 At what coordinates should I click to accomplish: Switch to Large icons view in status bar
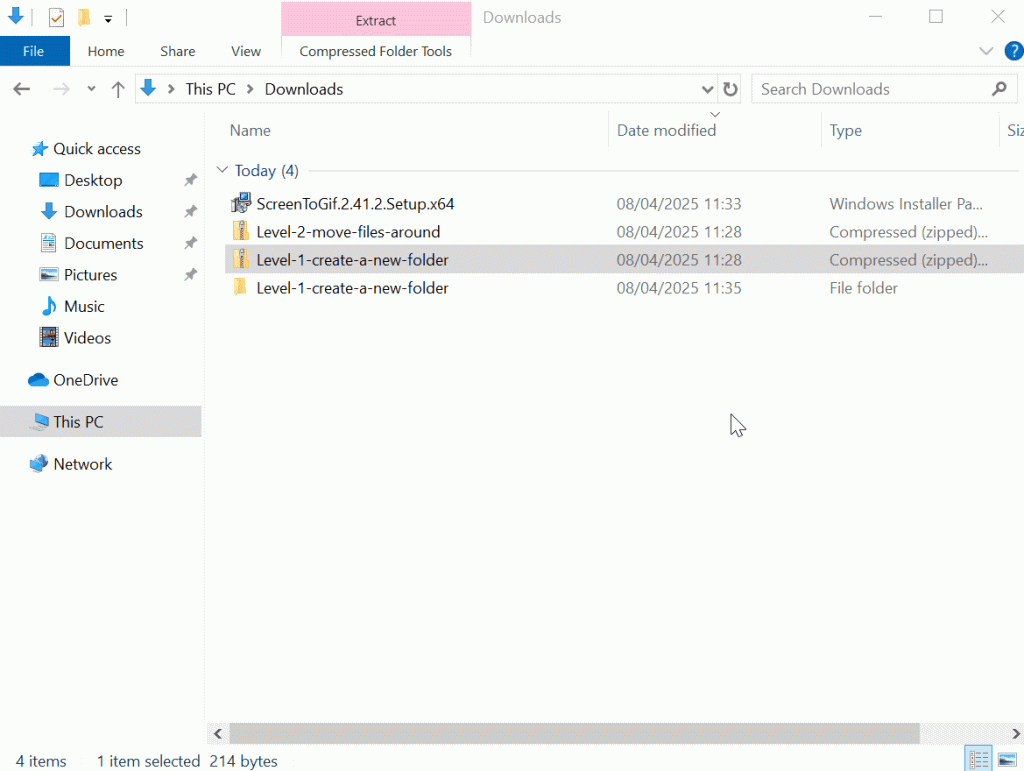[1007, 760]
